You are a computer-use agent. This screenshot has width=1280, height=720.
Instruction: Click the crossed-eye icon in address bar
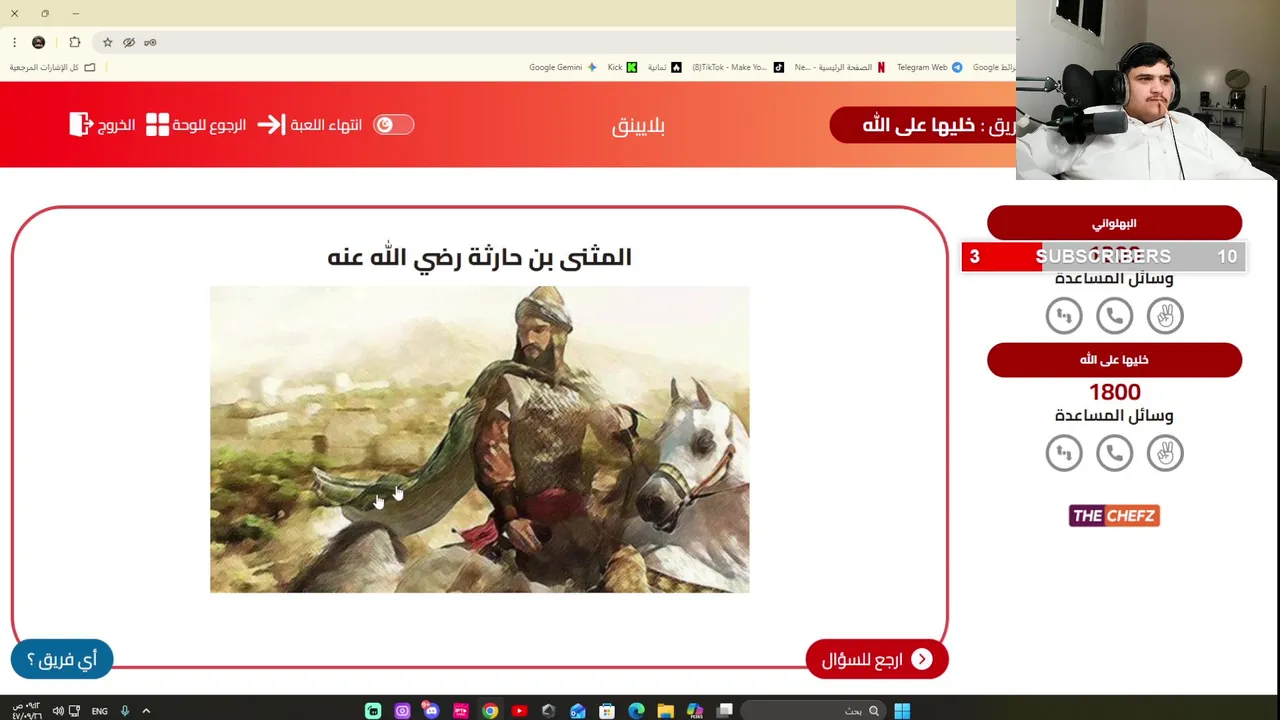129,42
